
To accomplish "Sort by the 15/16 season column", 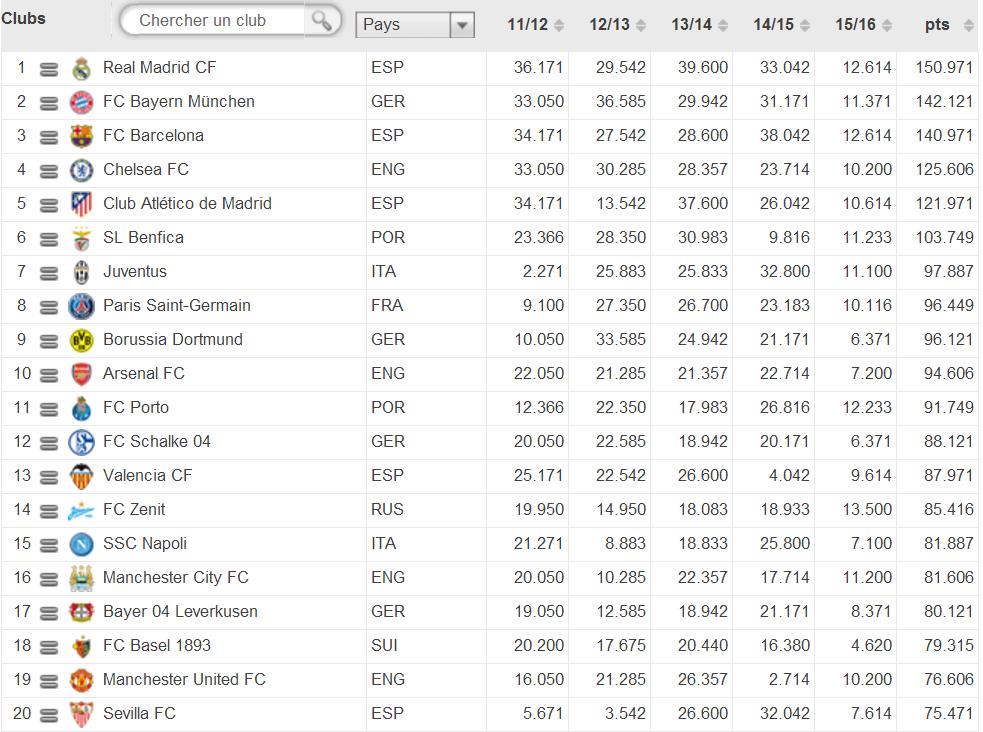I will click(x=864, y=24).
